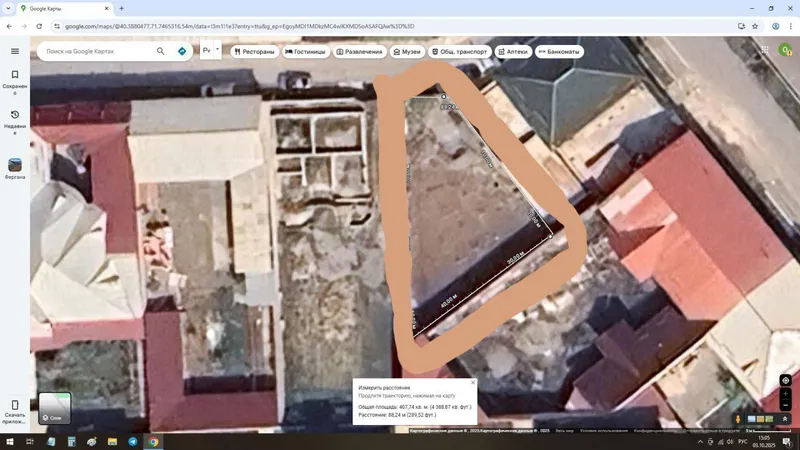This screenshot has width=800, height=450.
Task: Select the Рестораны category chip
Action: click(x=254, y=52)
